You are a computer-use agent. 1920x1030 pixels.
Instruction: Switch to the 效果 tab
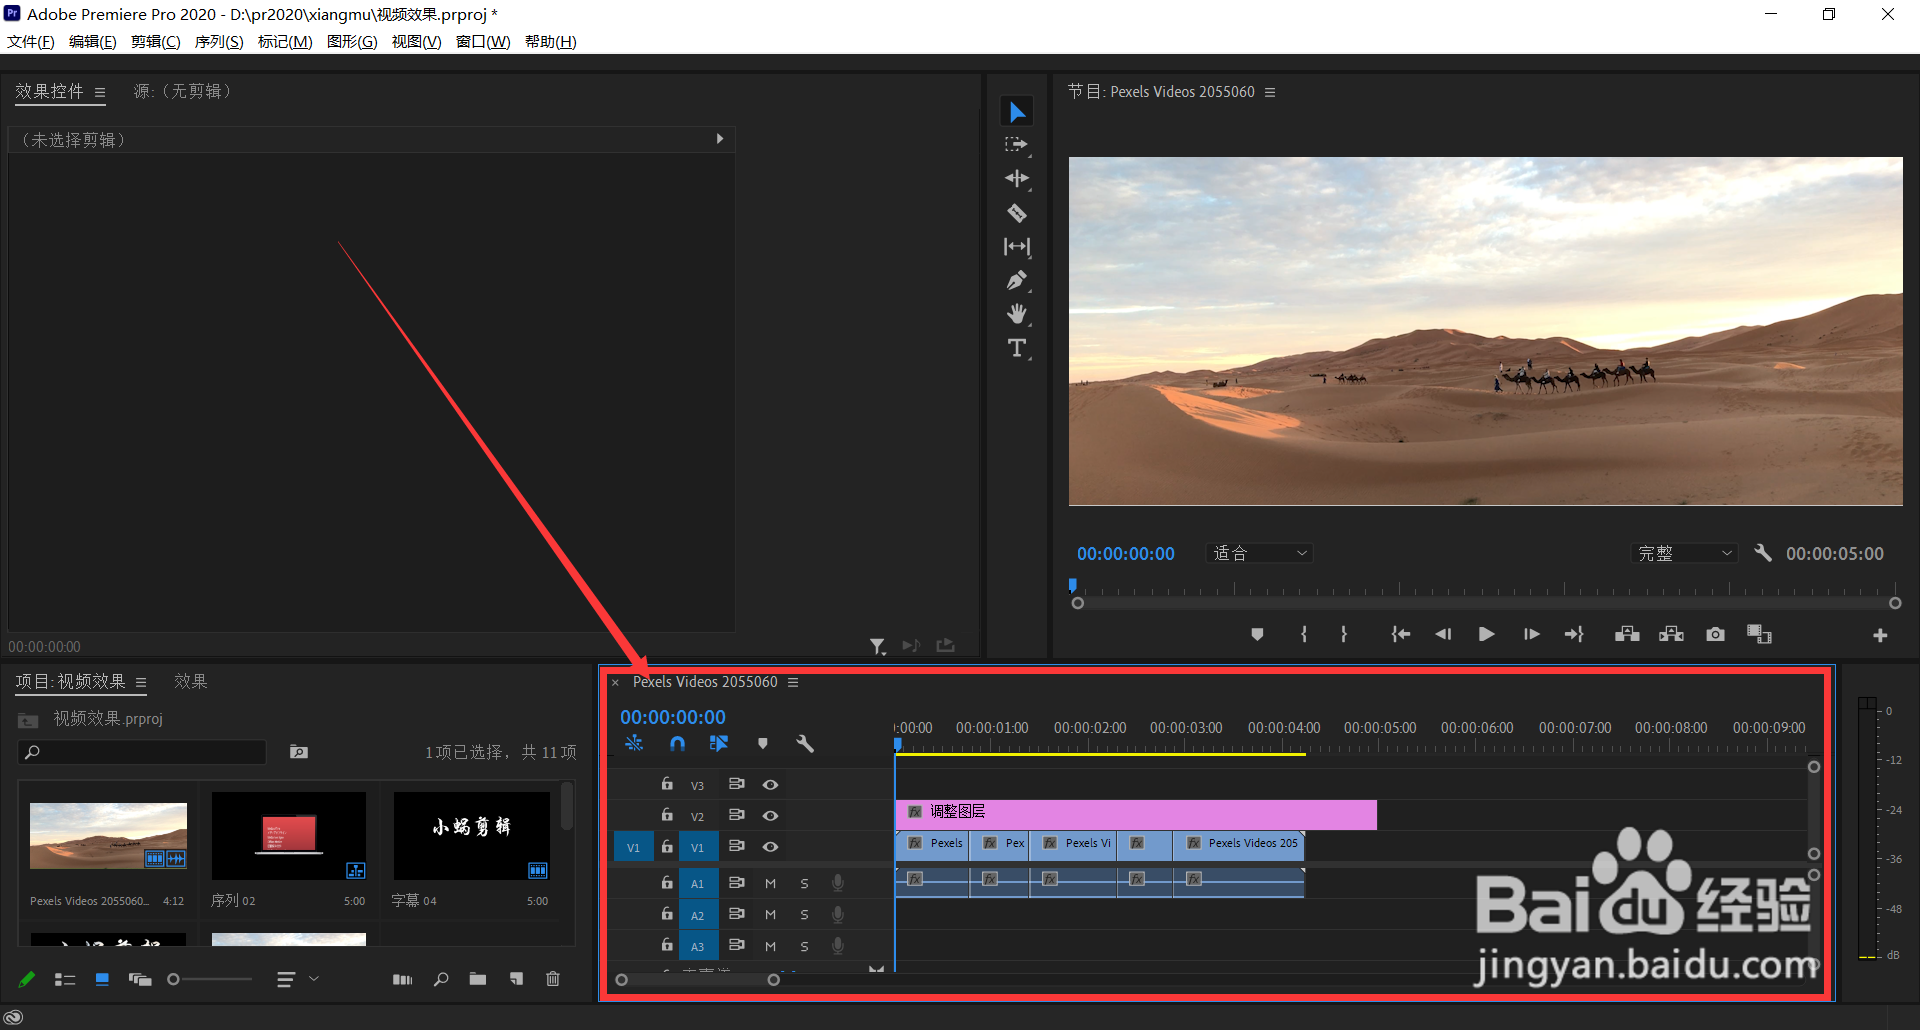coord(191,681)
